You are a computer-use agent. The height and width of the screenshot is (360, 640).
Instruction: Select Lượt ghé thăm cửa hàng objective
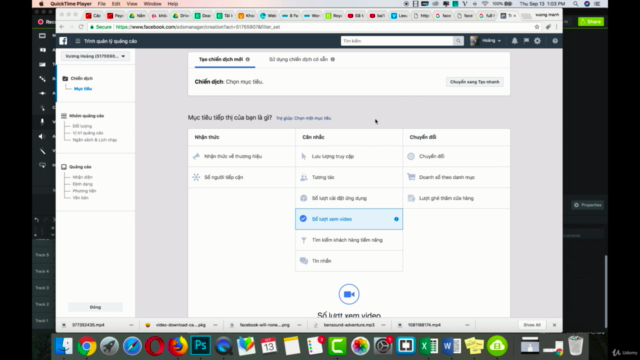456,198
